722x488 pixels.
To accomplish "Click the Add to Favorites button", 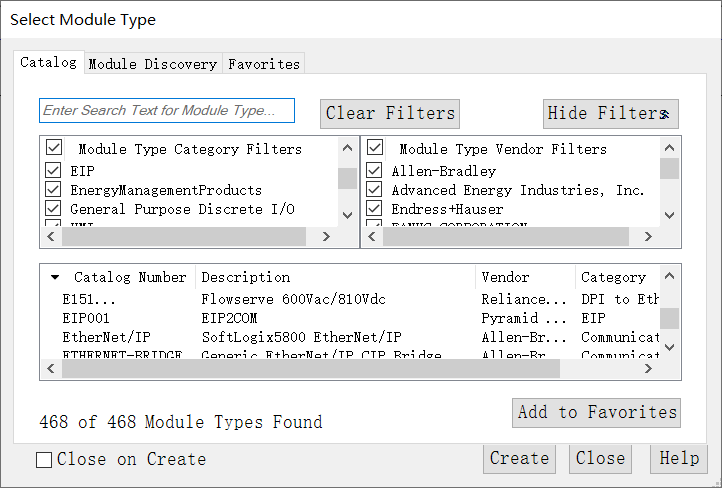I will point(597,412).
